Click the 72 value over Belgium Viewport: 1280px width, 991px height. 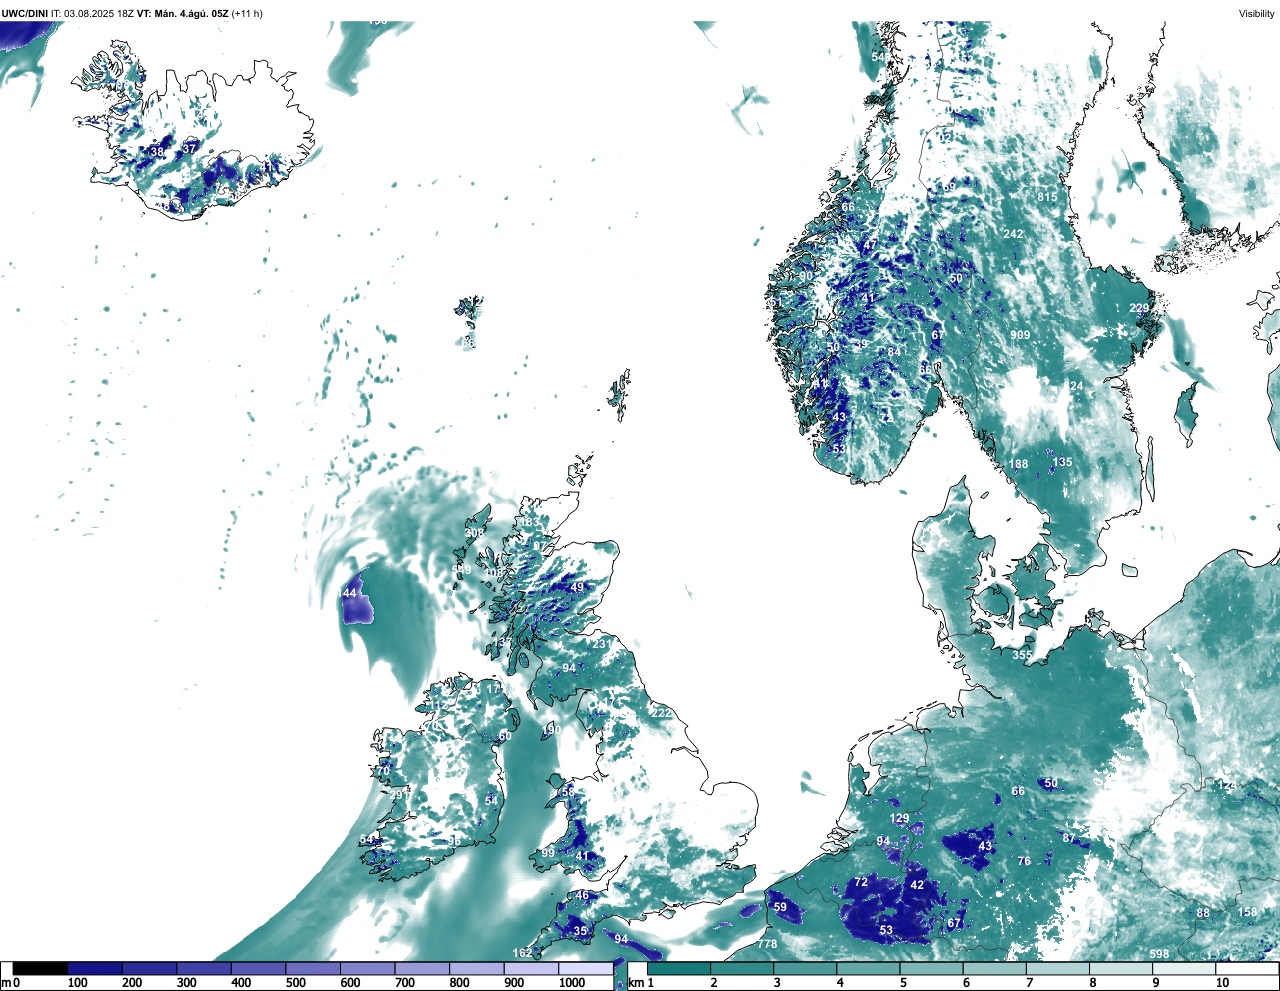(861, 882)
